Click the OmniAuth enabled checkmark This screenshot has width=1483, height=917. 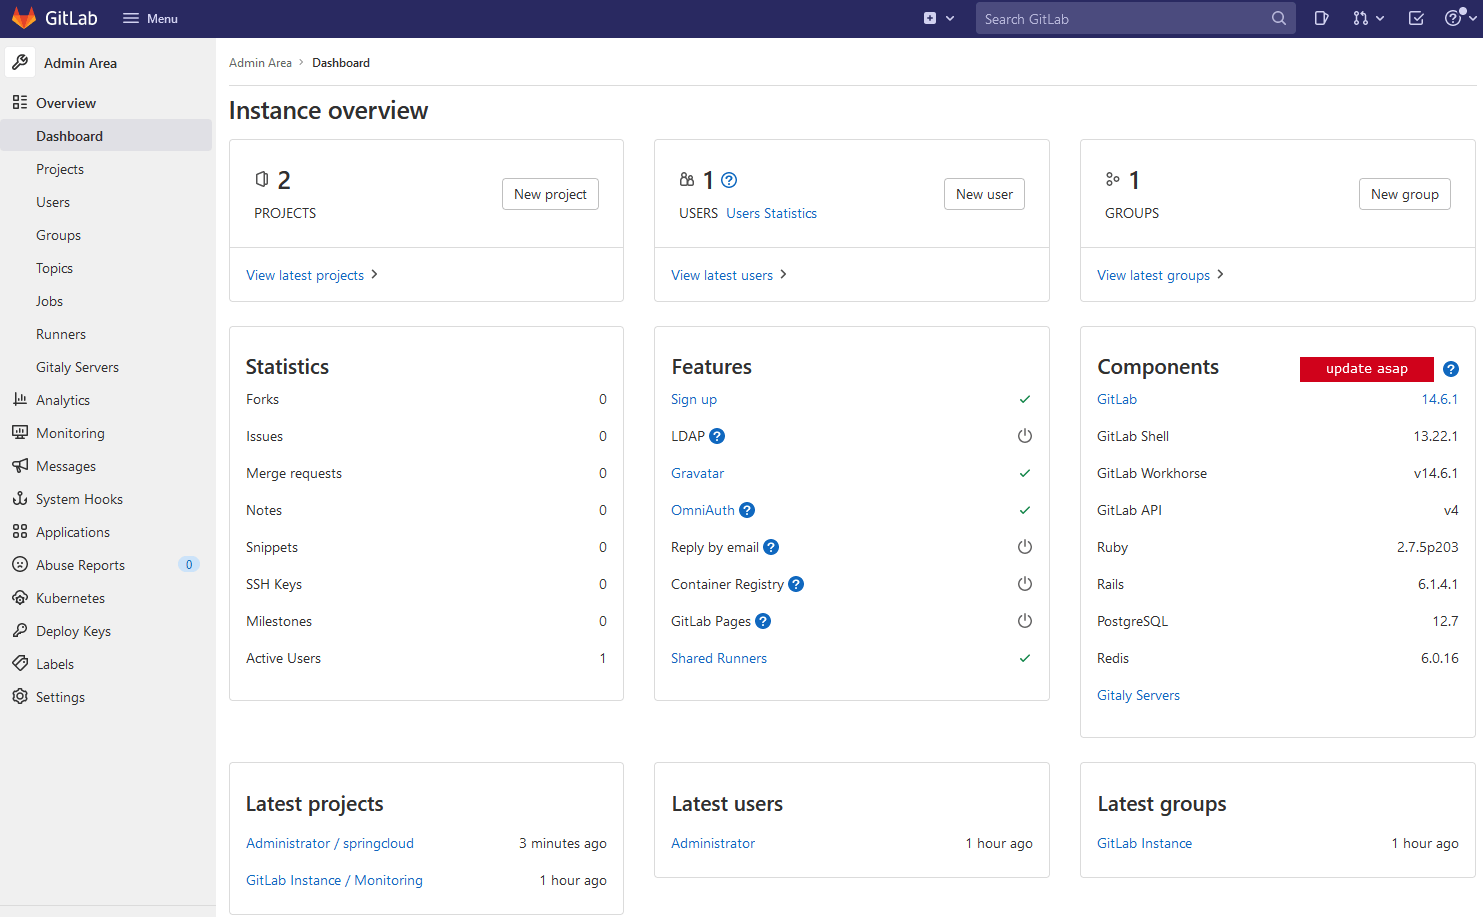coord(1025,510)
